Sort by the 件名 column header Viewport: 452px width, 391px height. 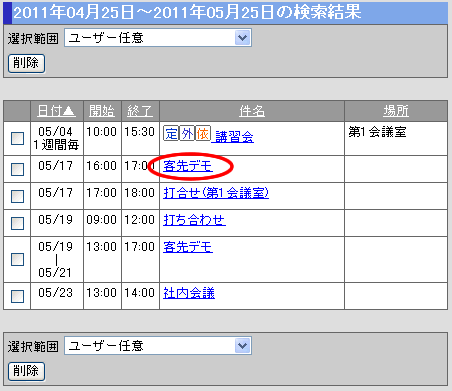(x=252, y=111)
